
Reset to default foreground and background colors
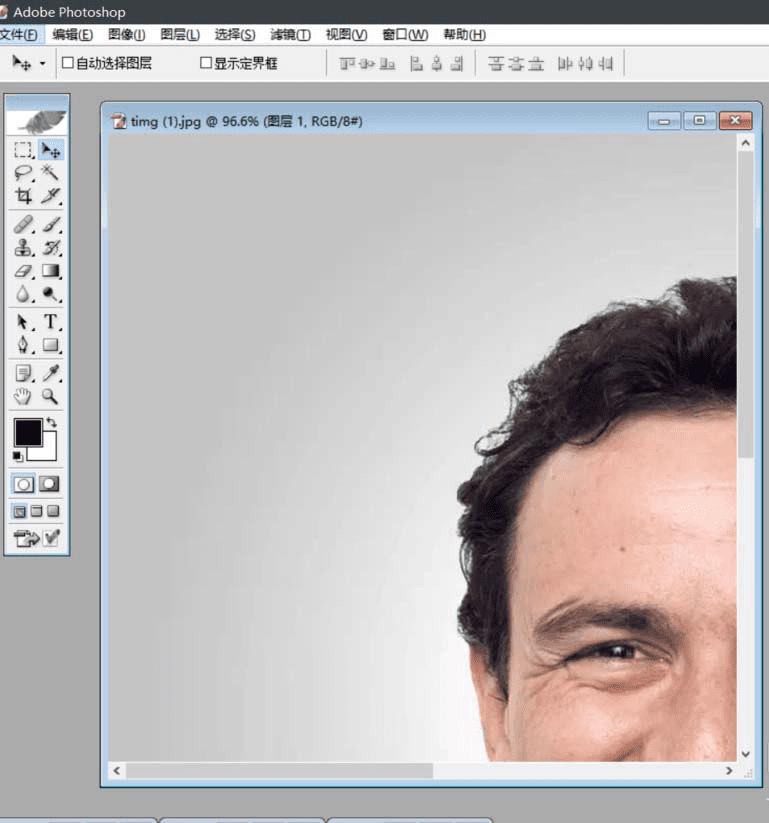(18, 456)
